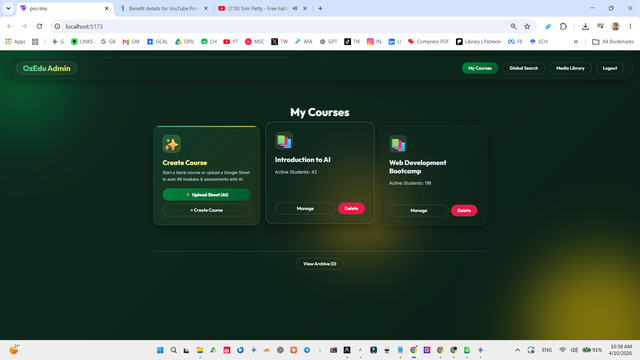The width and height of the screenshot is (640, 360).
Task: Delete the Web Development Bootcamp course
Action: tap(464, 211)
